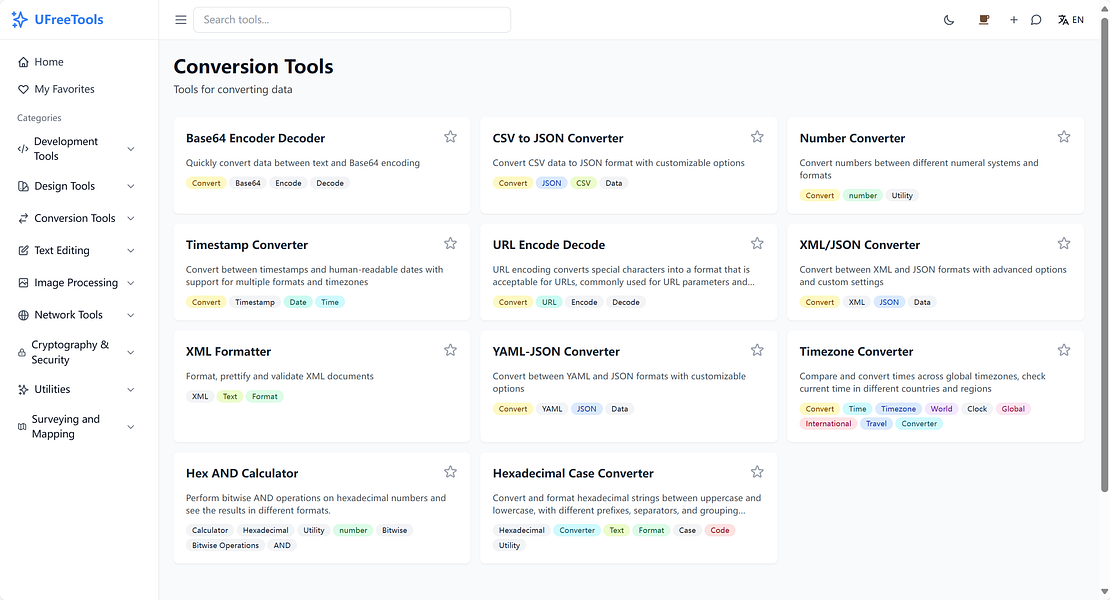Click the plus icon in the header
This screenshot has height=600, width=1110.
point(1013,19)
